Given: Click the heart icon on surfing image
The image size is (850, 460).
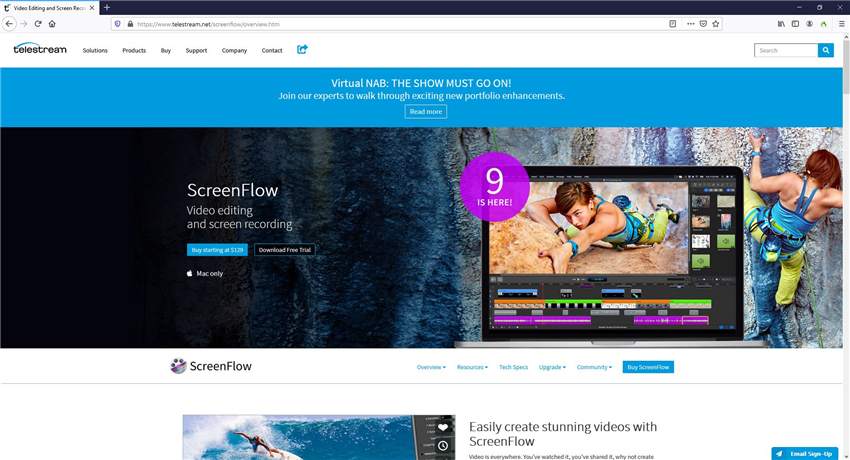Looking at the screenshot, I should 443,428.
